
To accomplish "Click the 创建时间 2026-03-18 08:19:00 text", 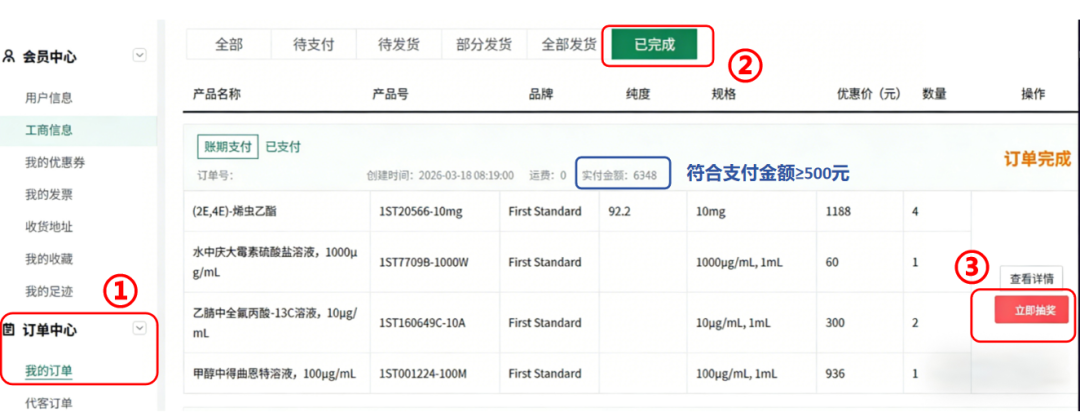I will (x=440, y=176).
